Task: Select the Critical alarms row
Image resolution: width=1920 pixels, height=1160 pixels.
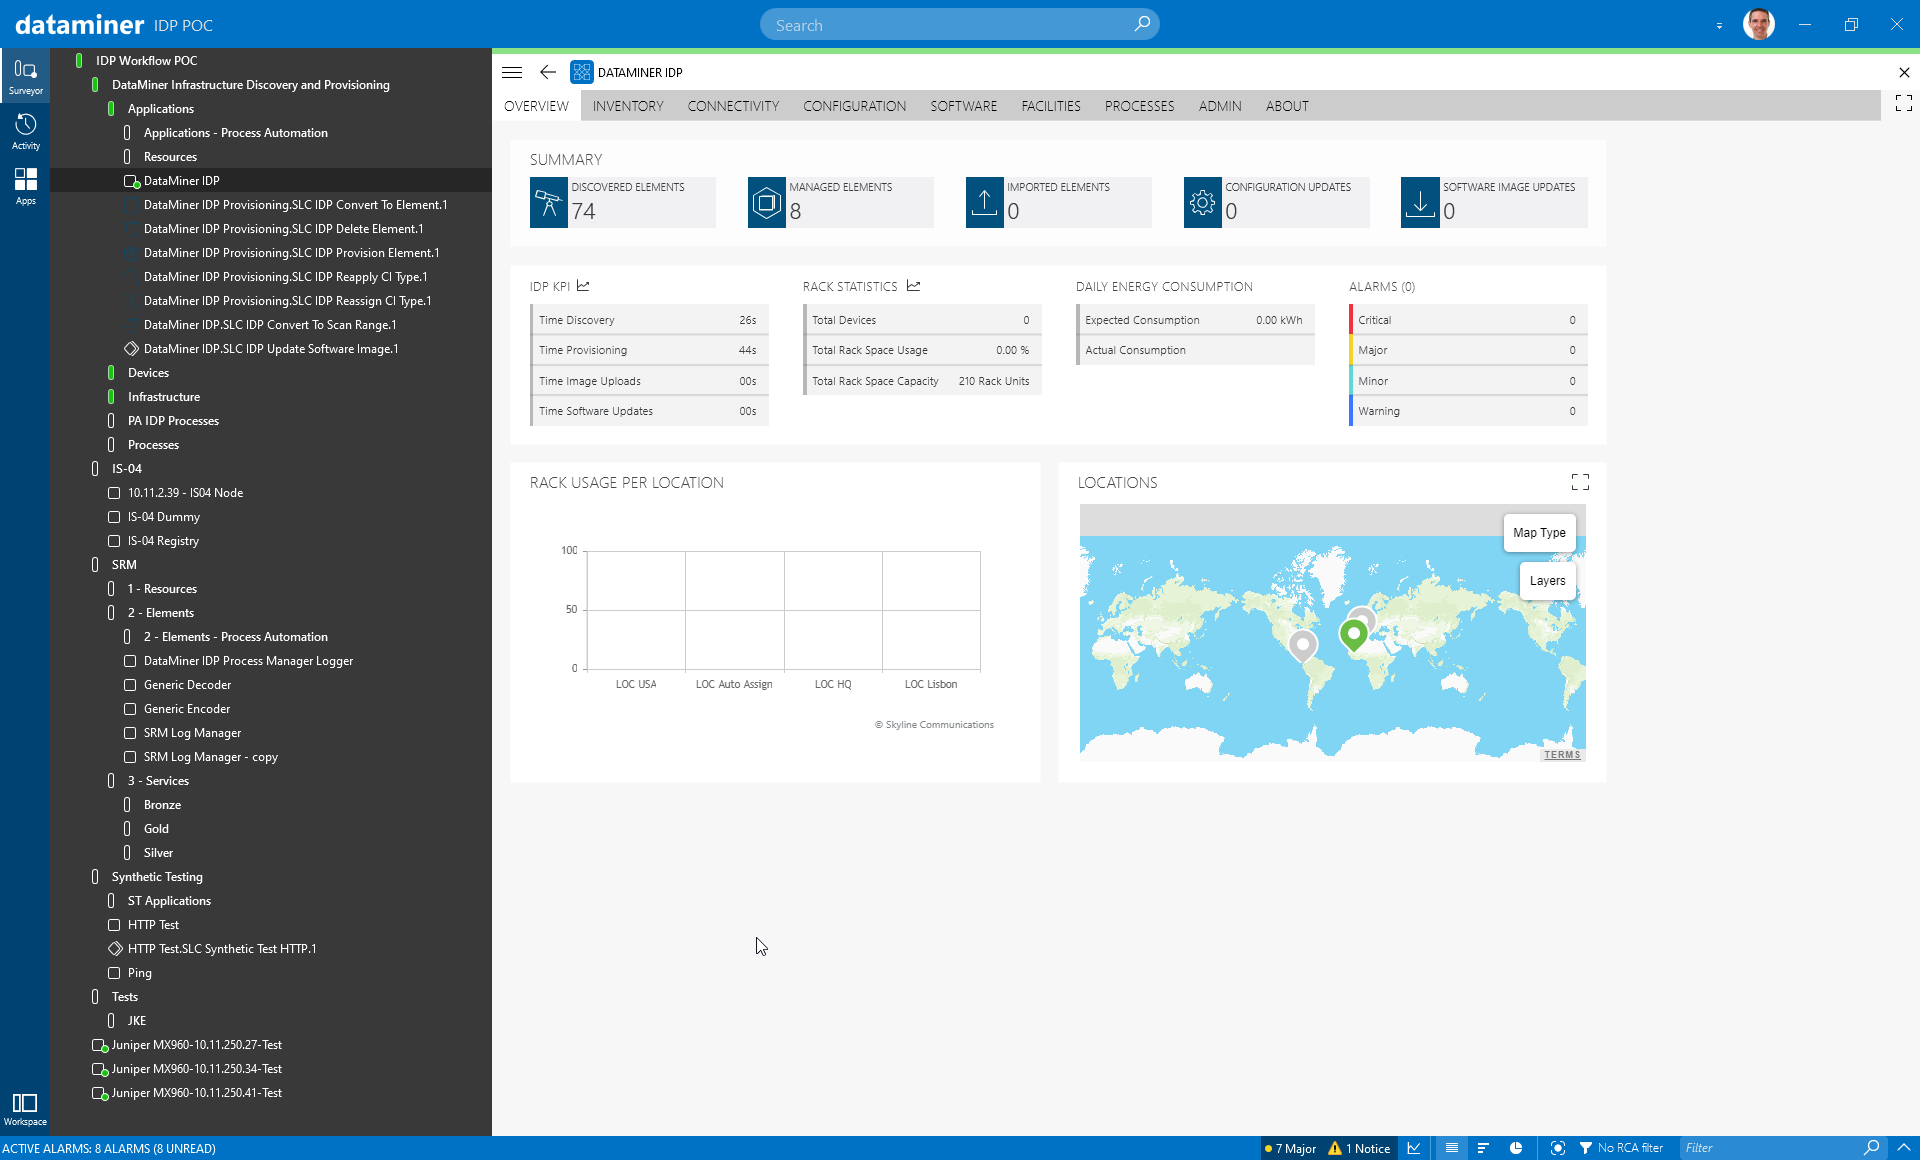Action: 1467,320
